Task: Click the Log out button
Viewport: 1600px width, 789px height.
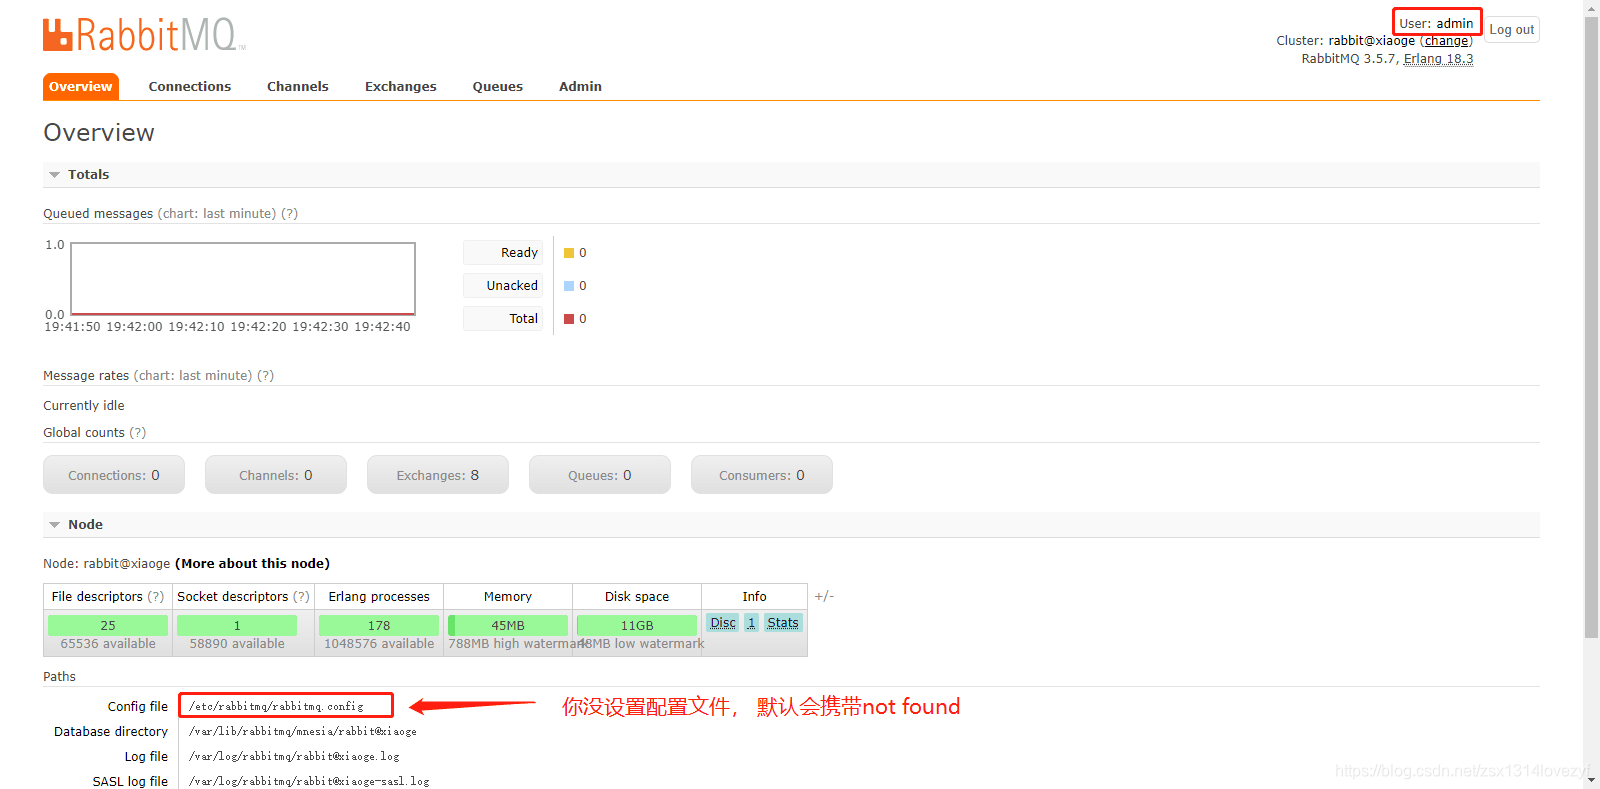Action: coord(1512,30)
